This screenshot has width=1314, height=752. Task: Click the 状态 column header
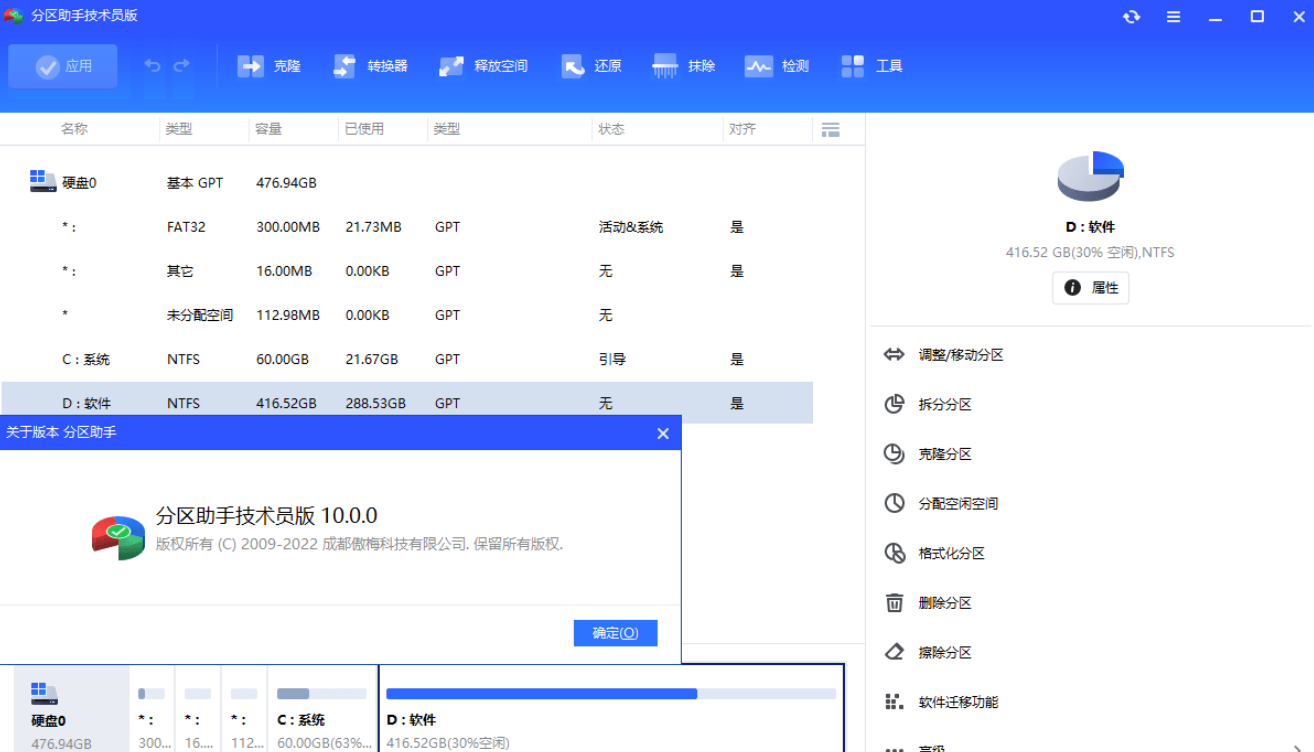point(611,129)
